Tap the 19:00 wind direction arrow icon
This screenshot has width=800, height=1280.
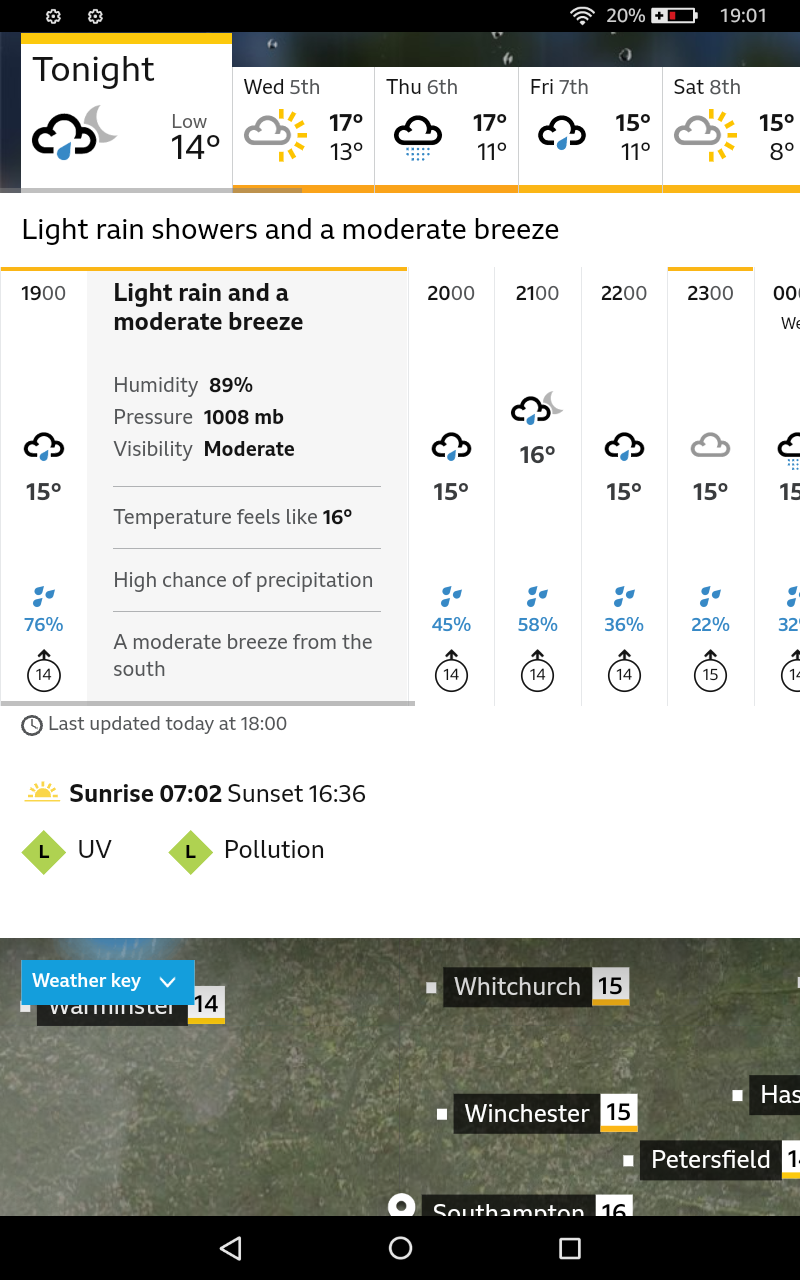[44, 672]
